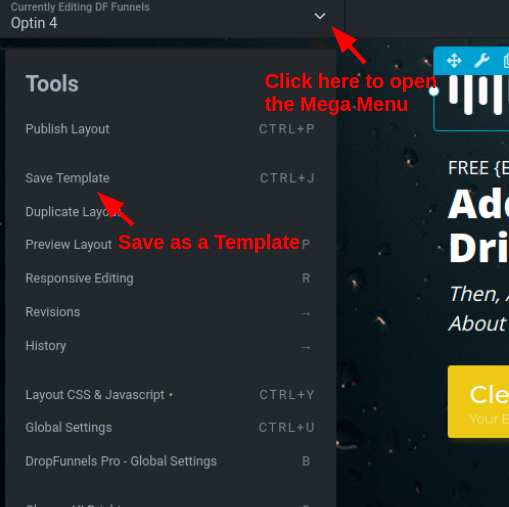The height and width of the screenshot is (507, 509).
Task: Click the move handle icon
Action: 454,61
